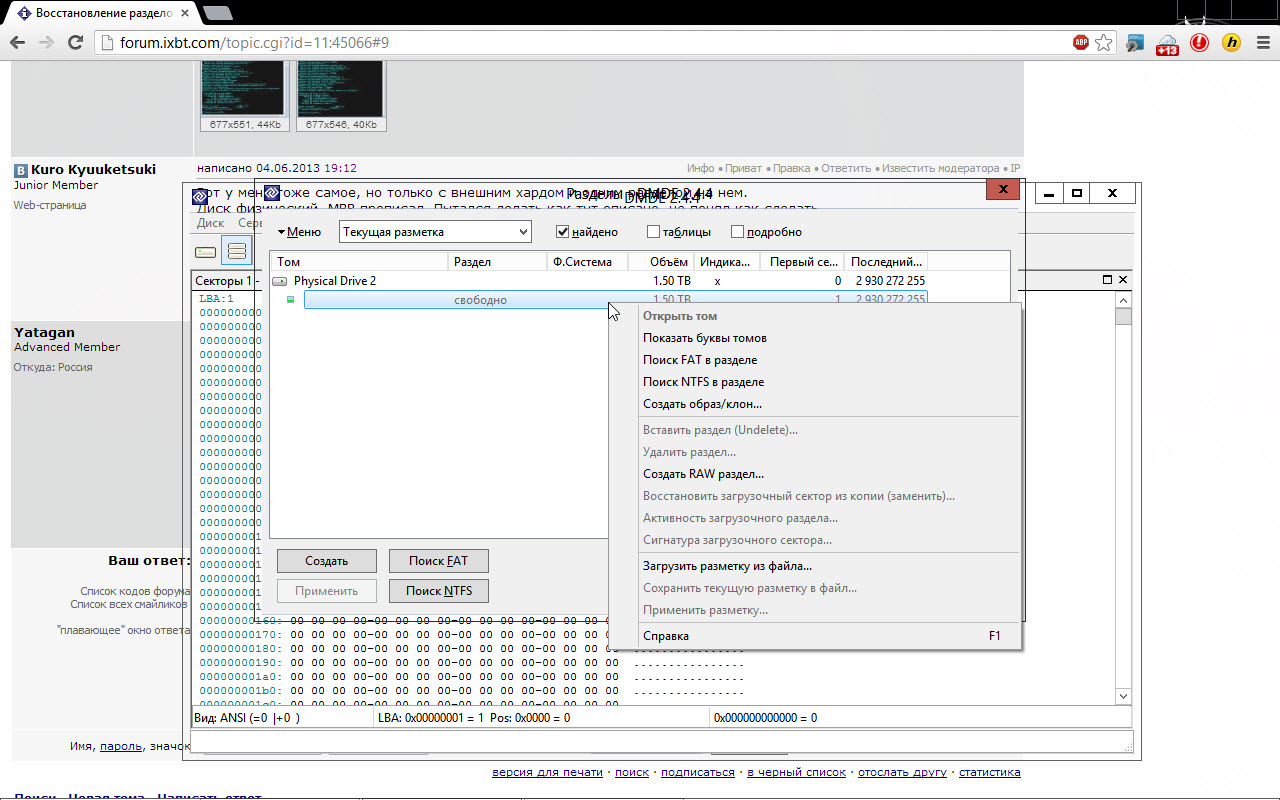
Task: Bookmark this page with the star icon
Action: 1104,42
